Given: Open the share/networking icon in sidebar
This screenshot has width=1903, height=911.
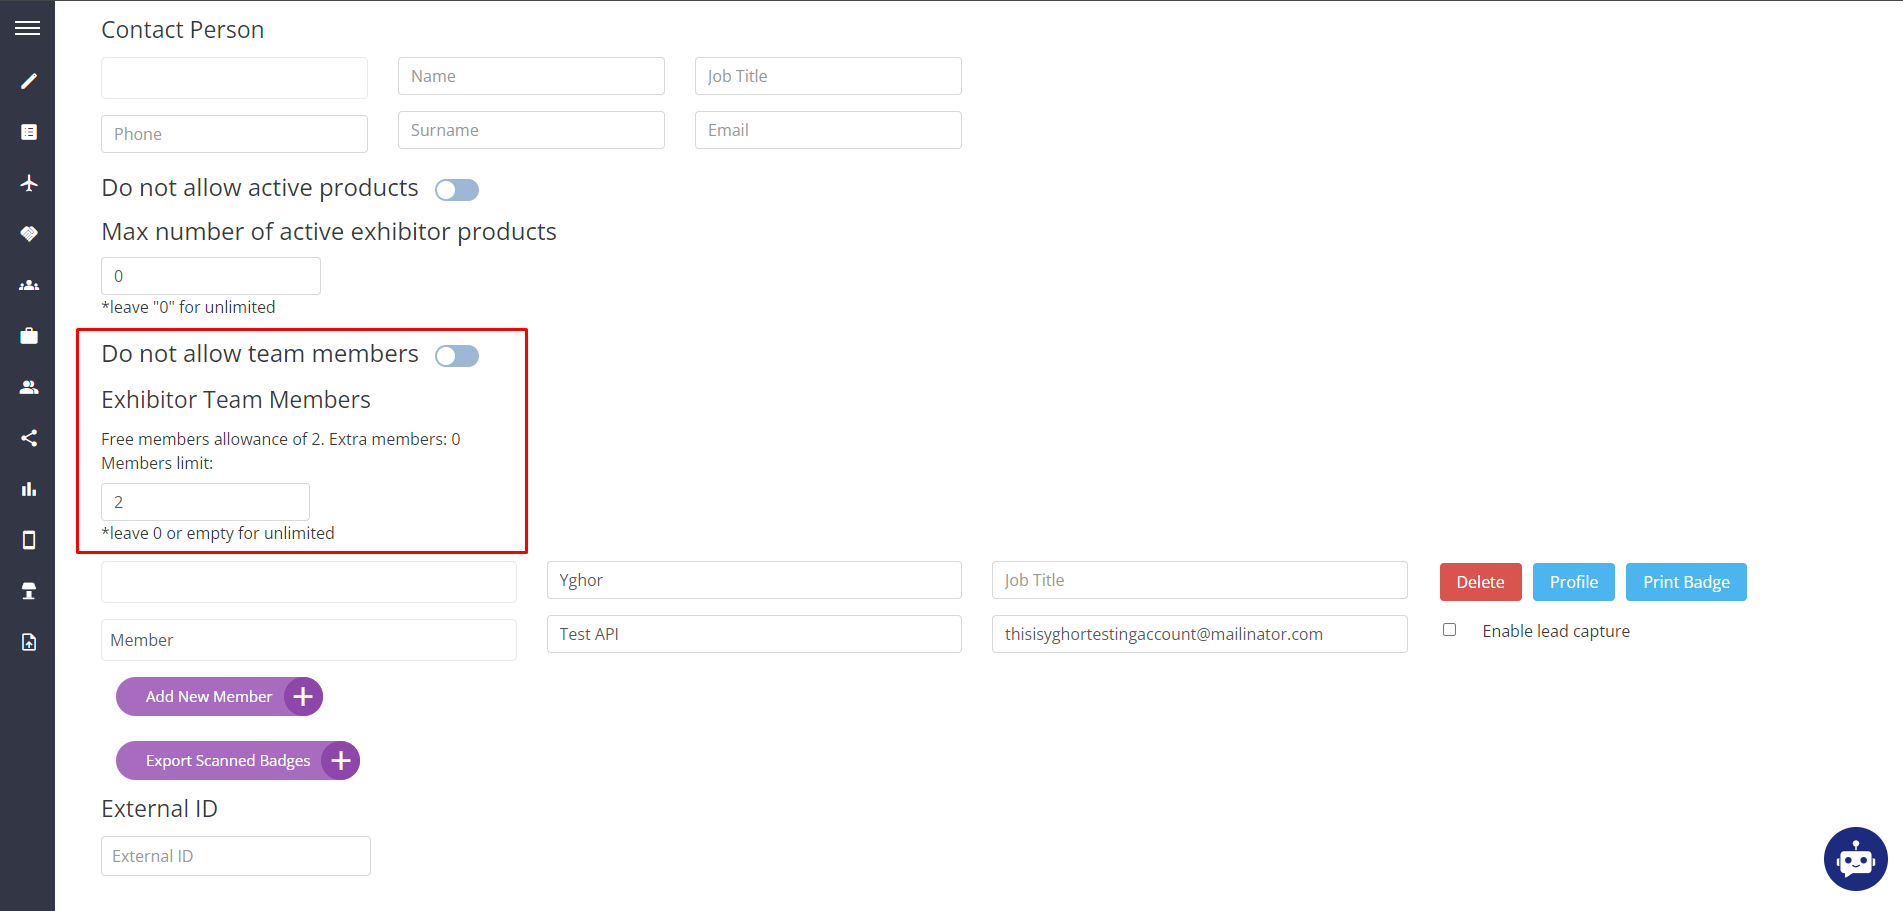Looking at the screenshot, I should pos(28,437).
